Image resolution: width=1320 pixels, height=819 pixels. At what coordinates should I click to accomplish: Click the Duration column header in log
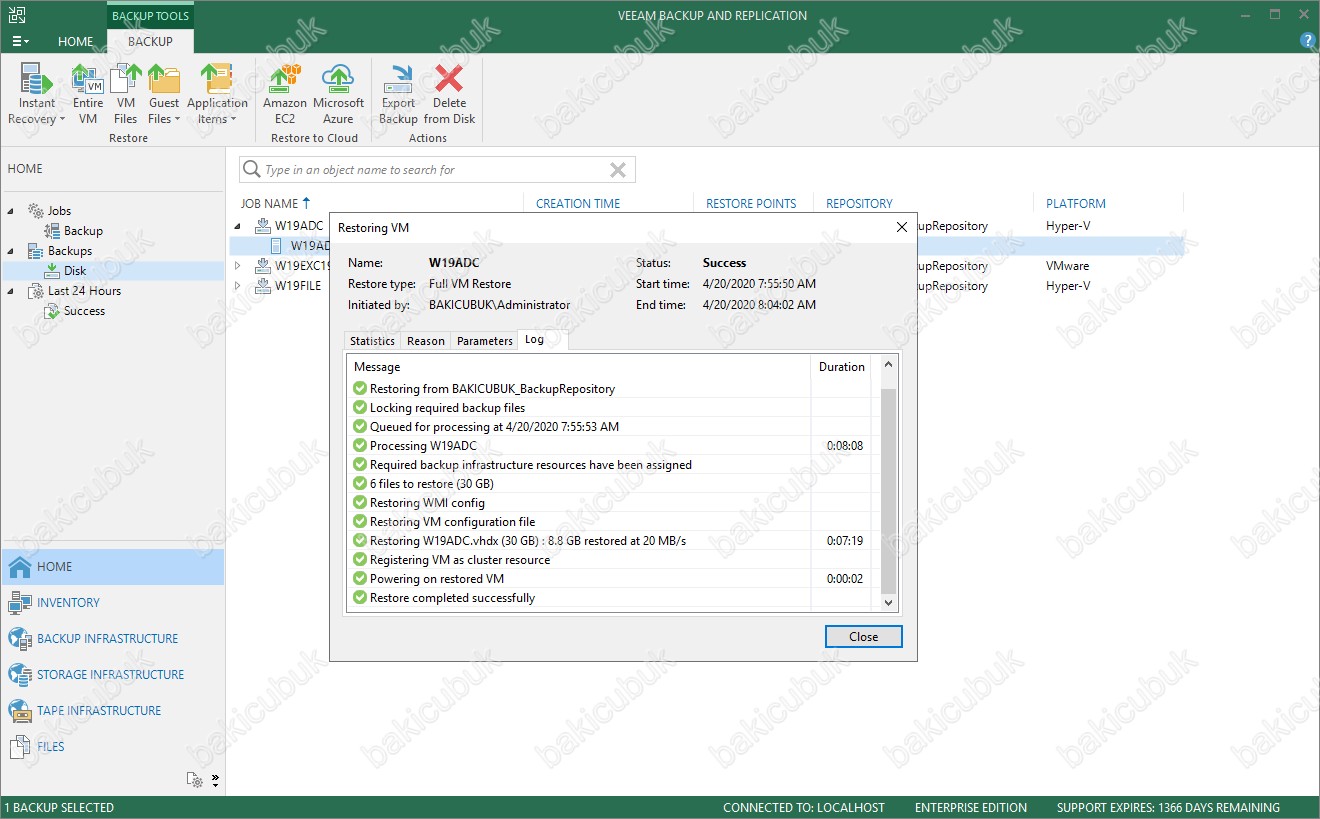[x=841, y=367]
